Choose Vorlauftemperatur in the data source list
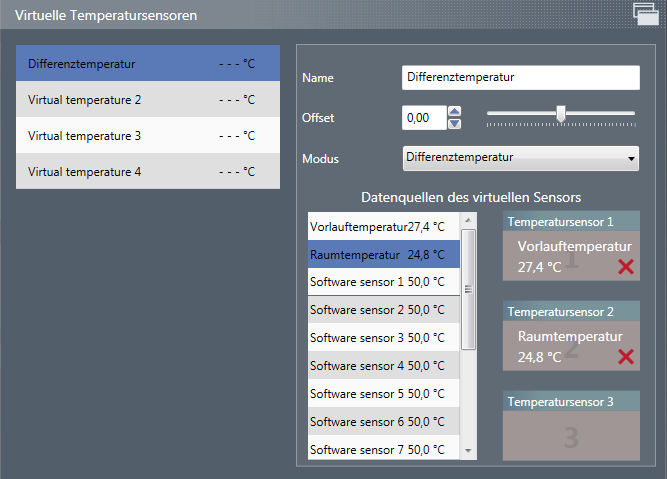 [x=383, y=226]
